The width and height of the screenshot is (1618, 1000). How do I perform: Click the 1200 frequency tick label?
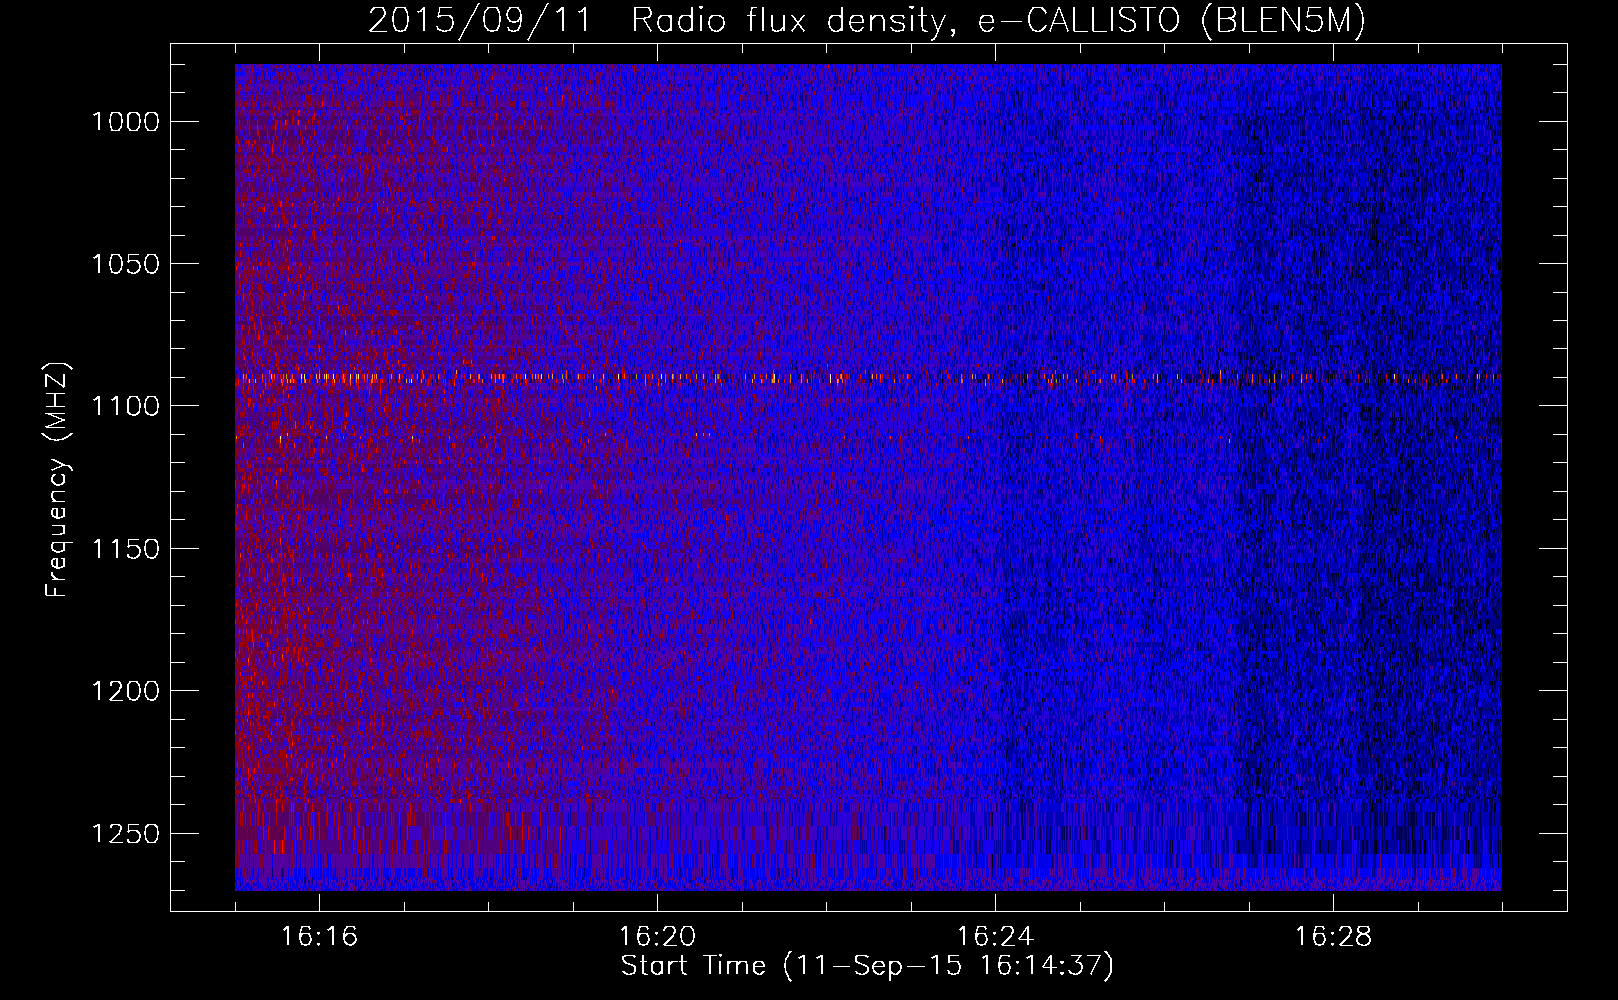tap(126, 691)
